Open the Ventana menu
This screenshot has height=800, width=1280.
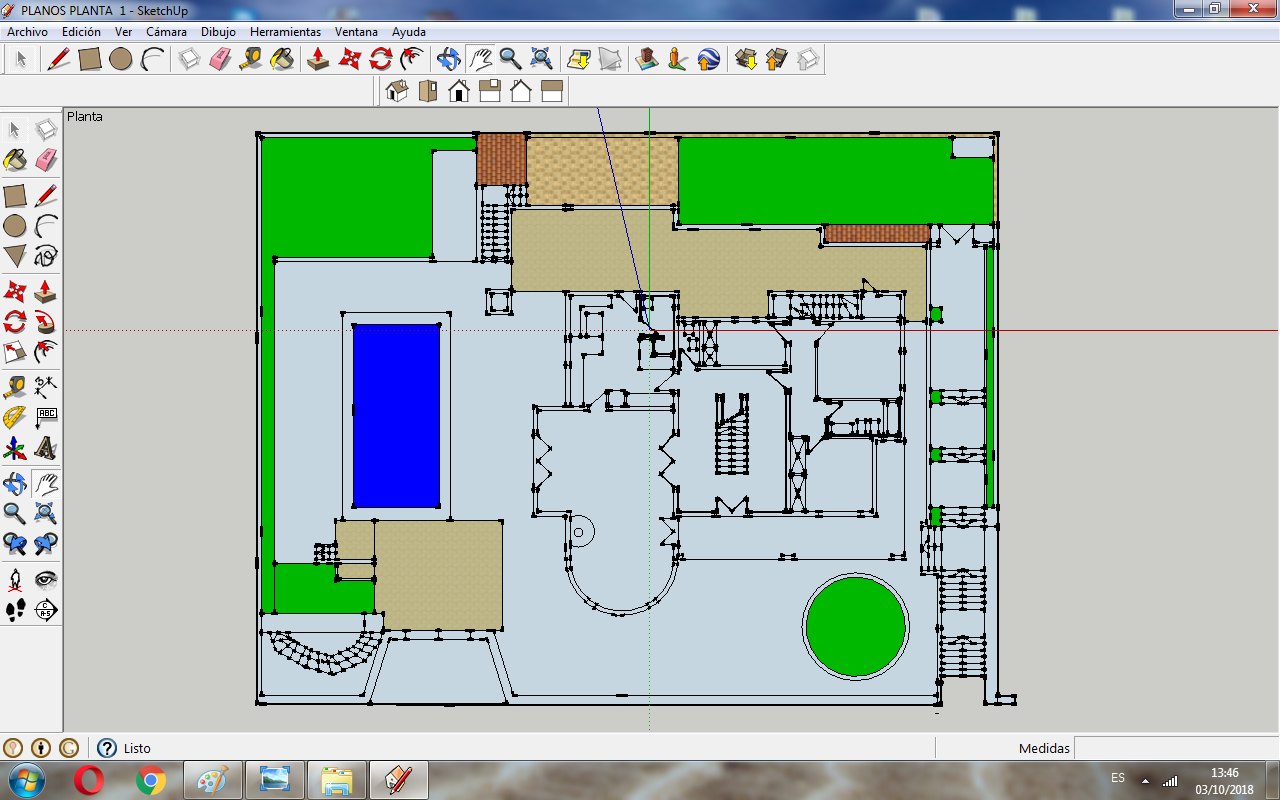pyautogui.click(x=356, y=32)
